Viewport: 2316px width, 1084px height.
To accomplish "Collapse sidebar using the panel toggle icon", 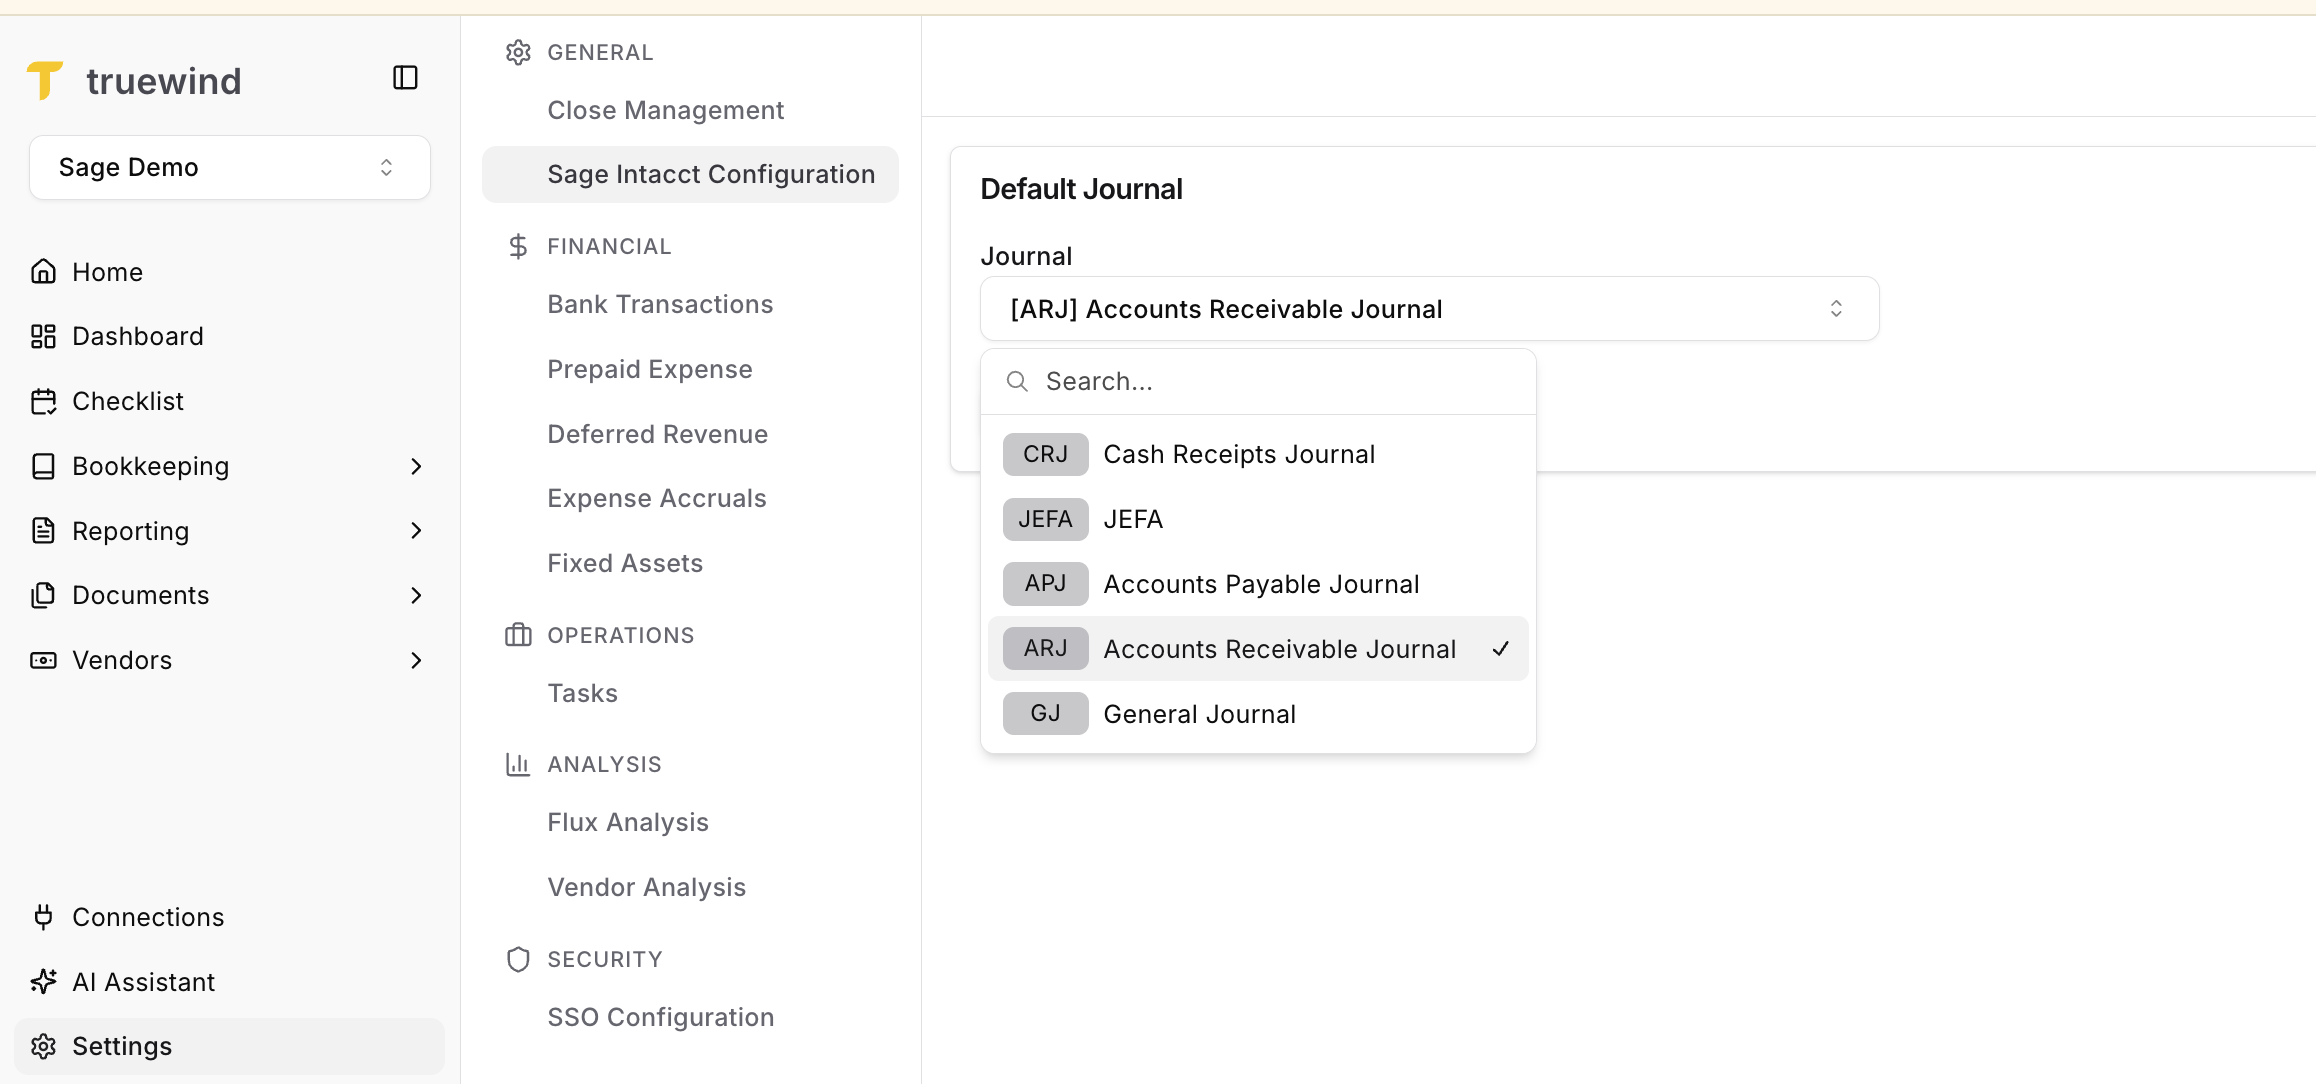I will tap(405, 78).
